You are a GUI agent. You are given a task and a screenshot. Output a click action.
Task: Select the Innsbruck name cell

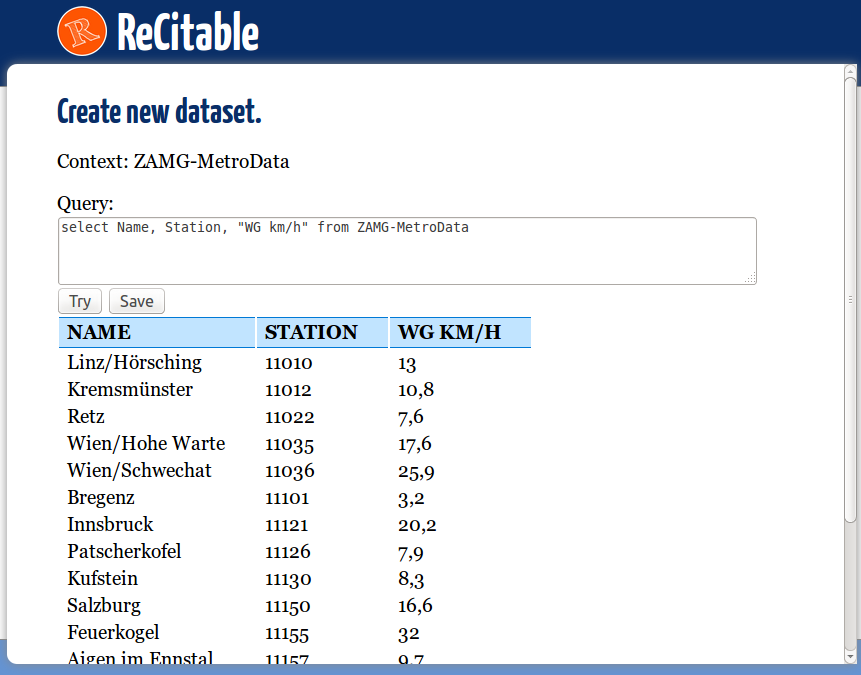point(110,524)
